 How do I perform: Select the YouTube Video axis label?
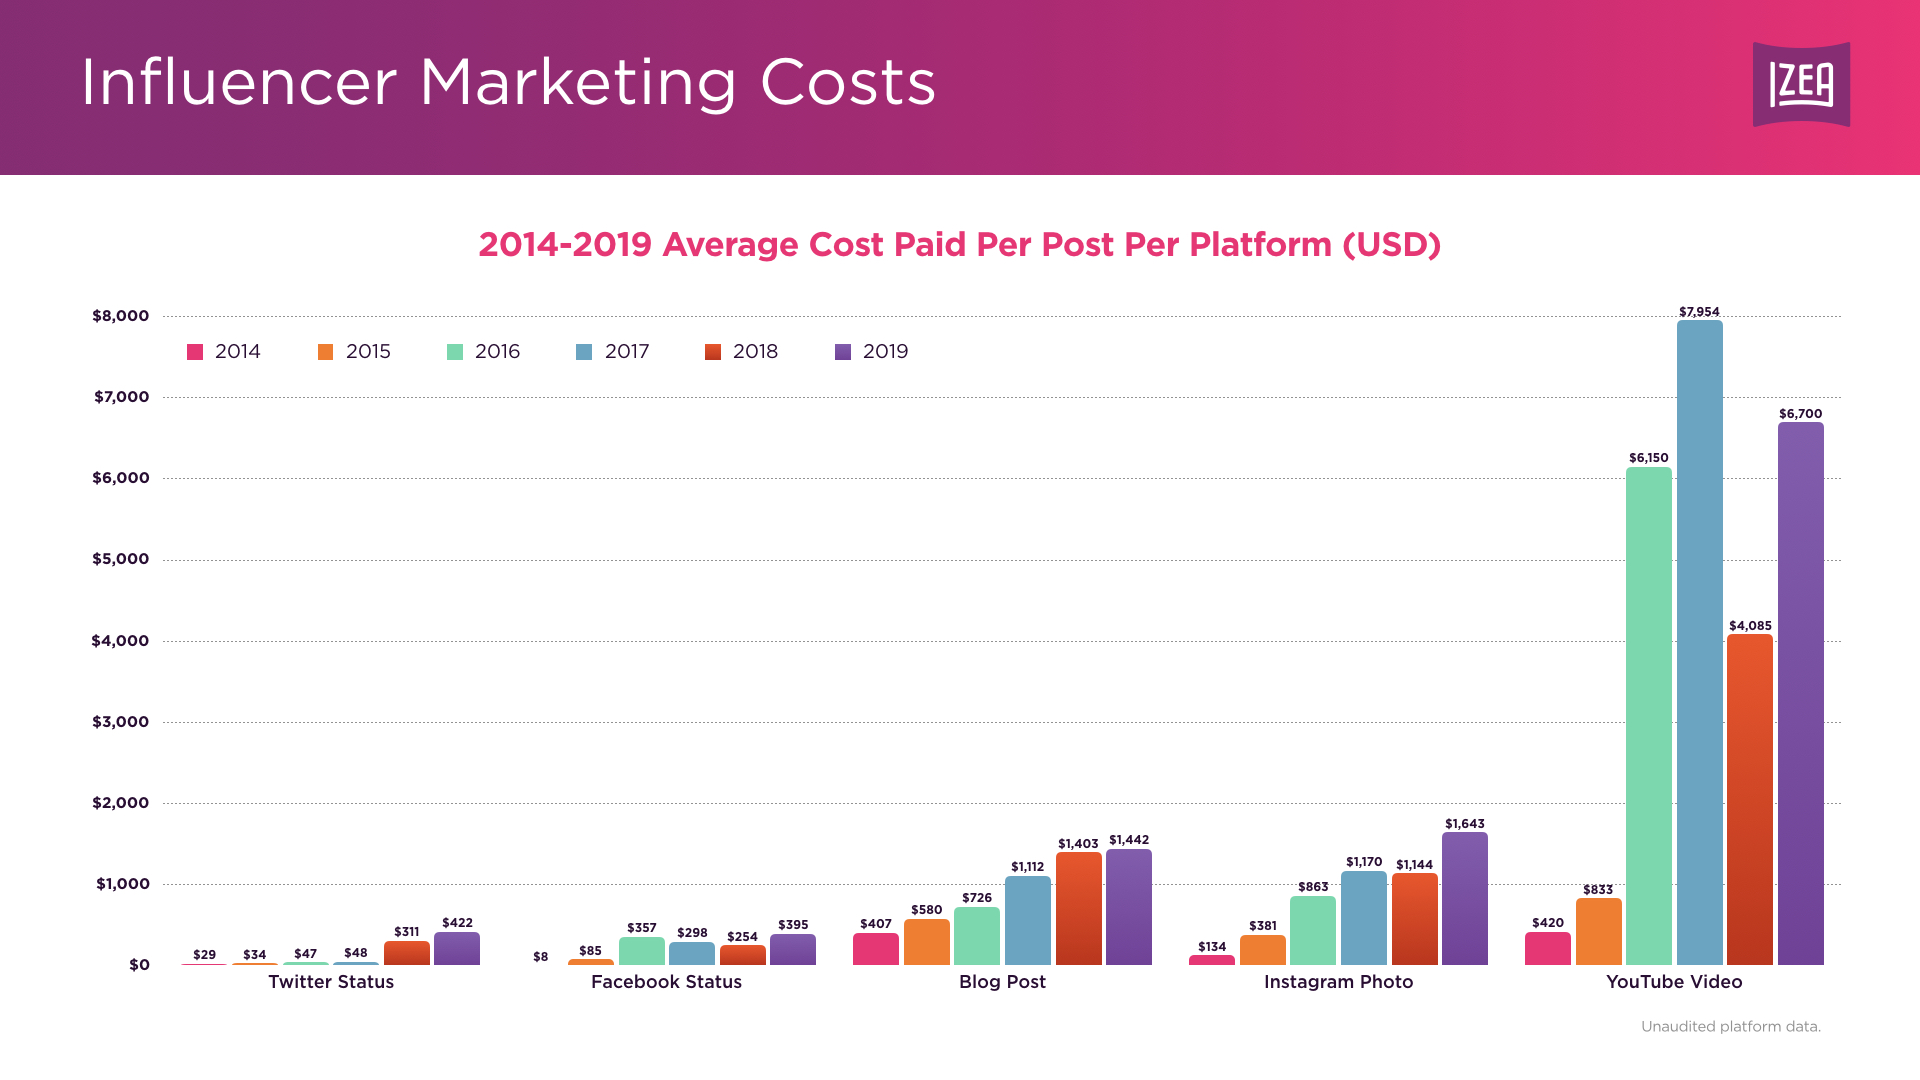(x=1674, y=982)
